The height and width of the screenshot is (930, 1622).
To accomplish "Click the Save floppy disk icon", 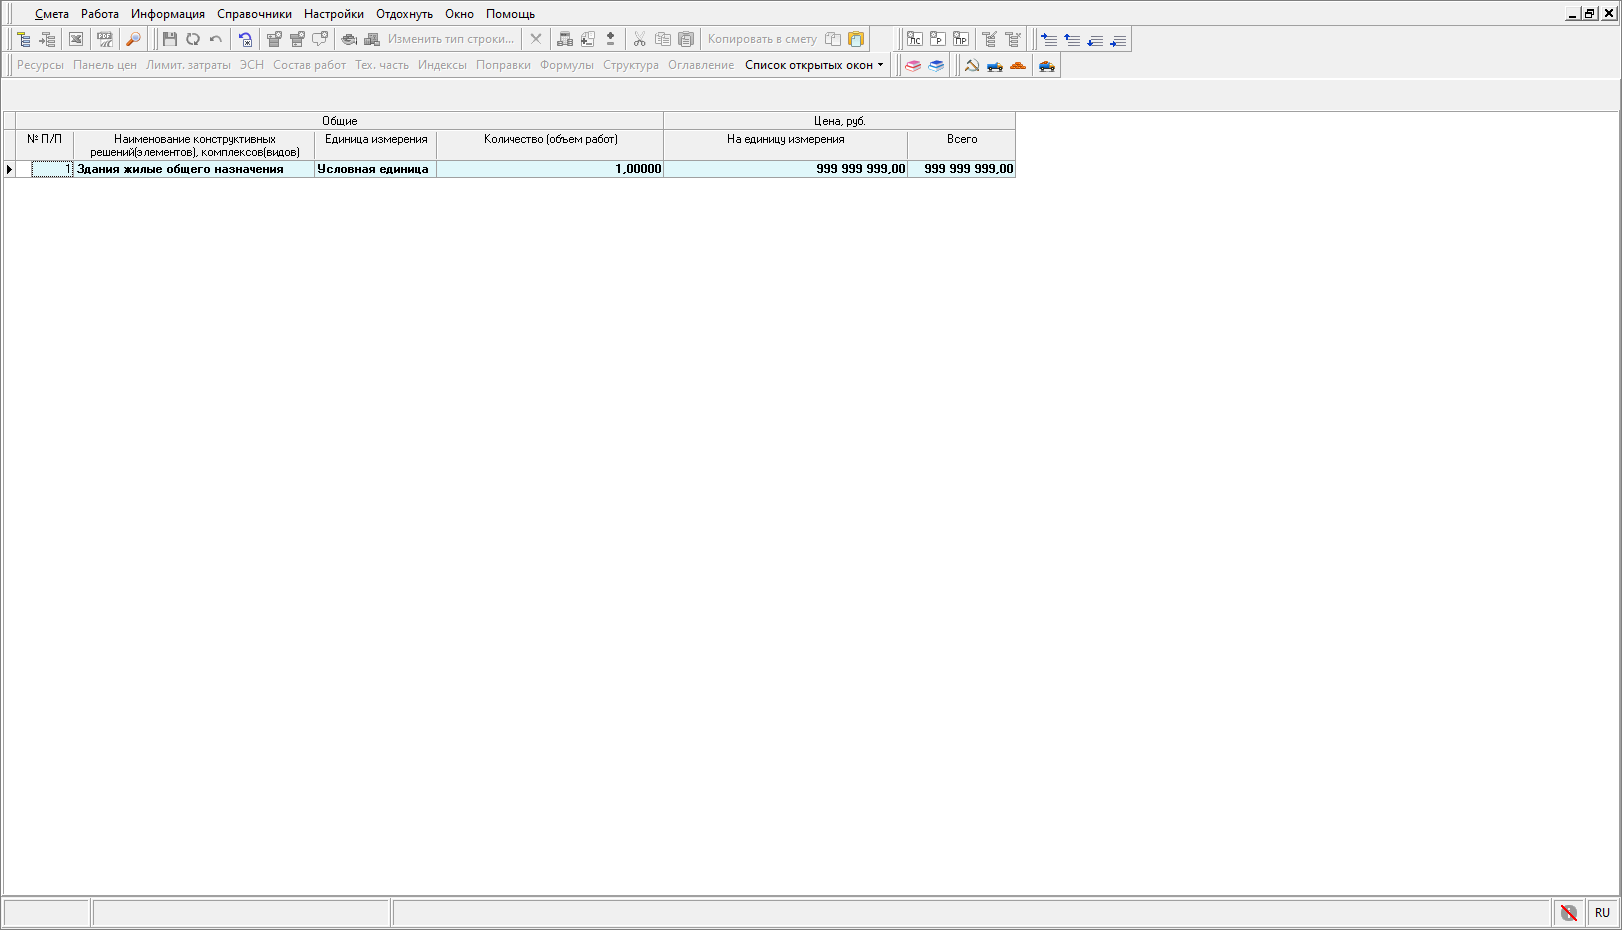I will [x=169, y=39].
